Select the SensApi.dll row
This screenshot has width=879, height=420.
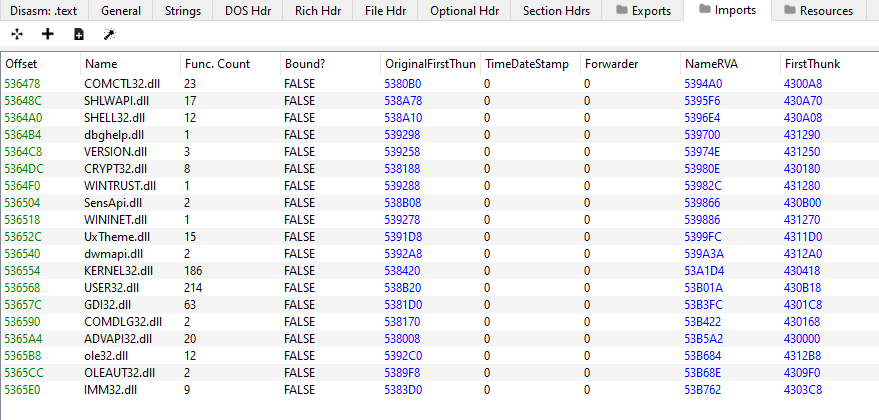point(440,202)
